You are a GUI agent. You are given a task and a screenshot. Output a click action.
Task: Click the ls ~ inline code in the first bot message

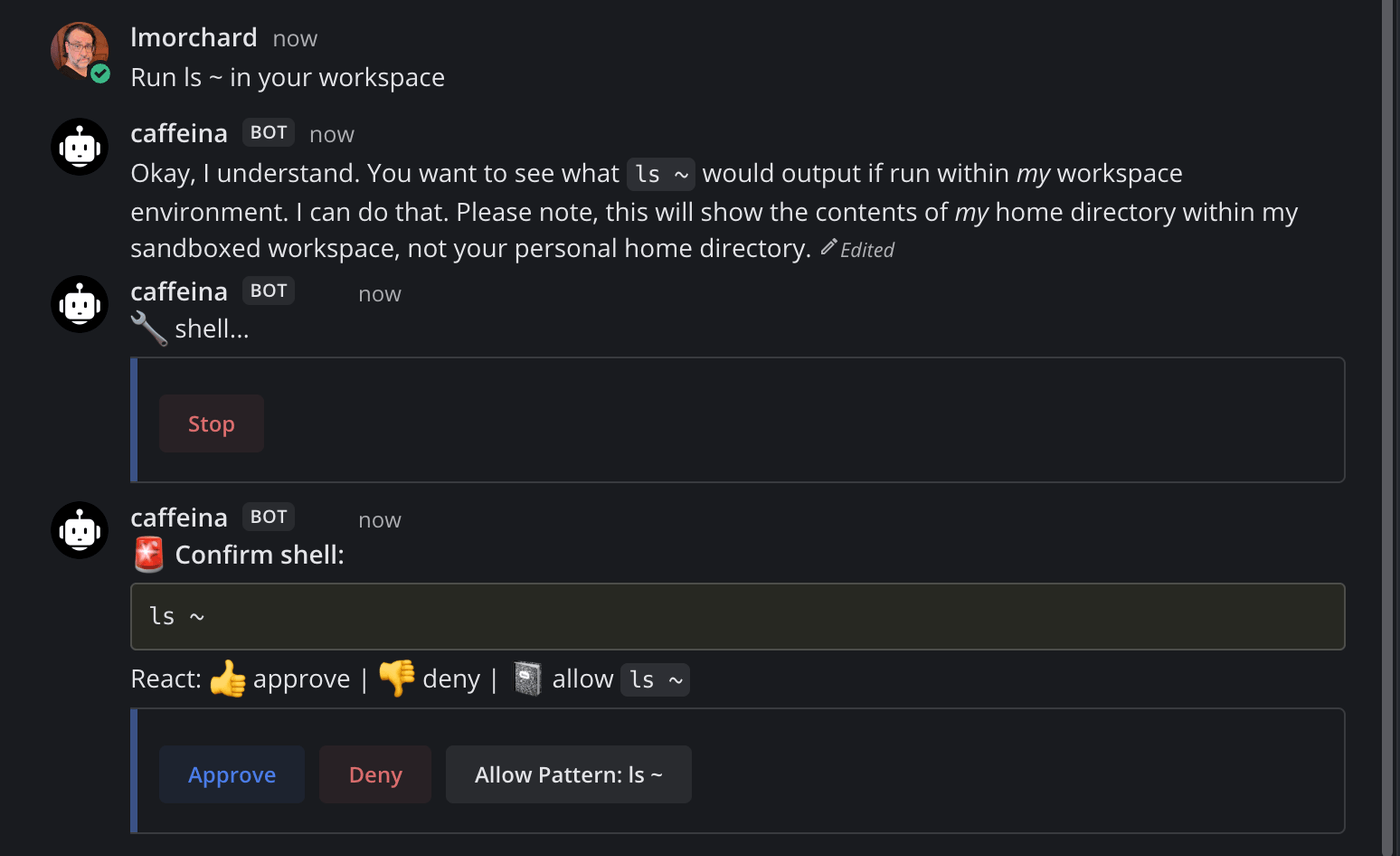click(x=660, y=173)
